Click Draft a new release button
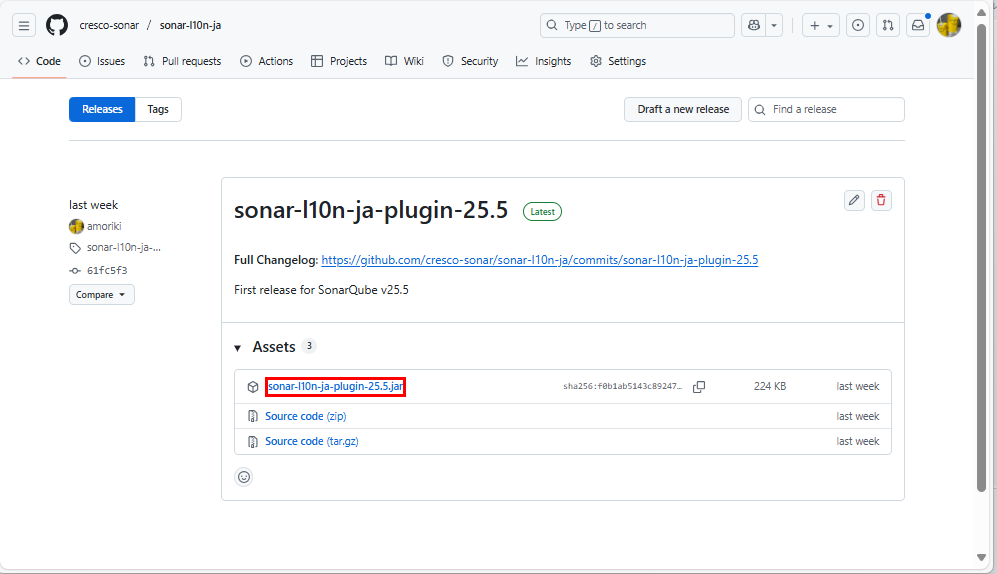The width and height of the screenshot is (997, 574). 683,109
